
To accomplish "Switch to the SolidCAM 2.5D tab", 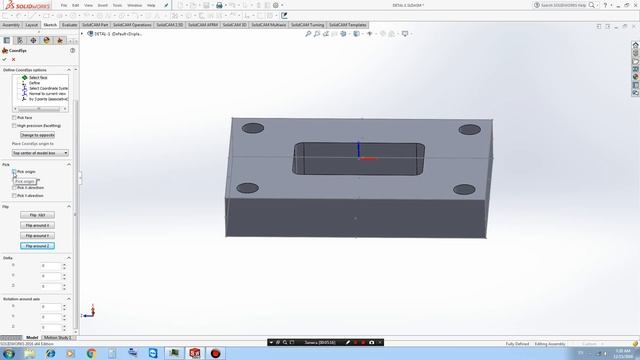I will point(169,25).
